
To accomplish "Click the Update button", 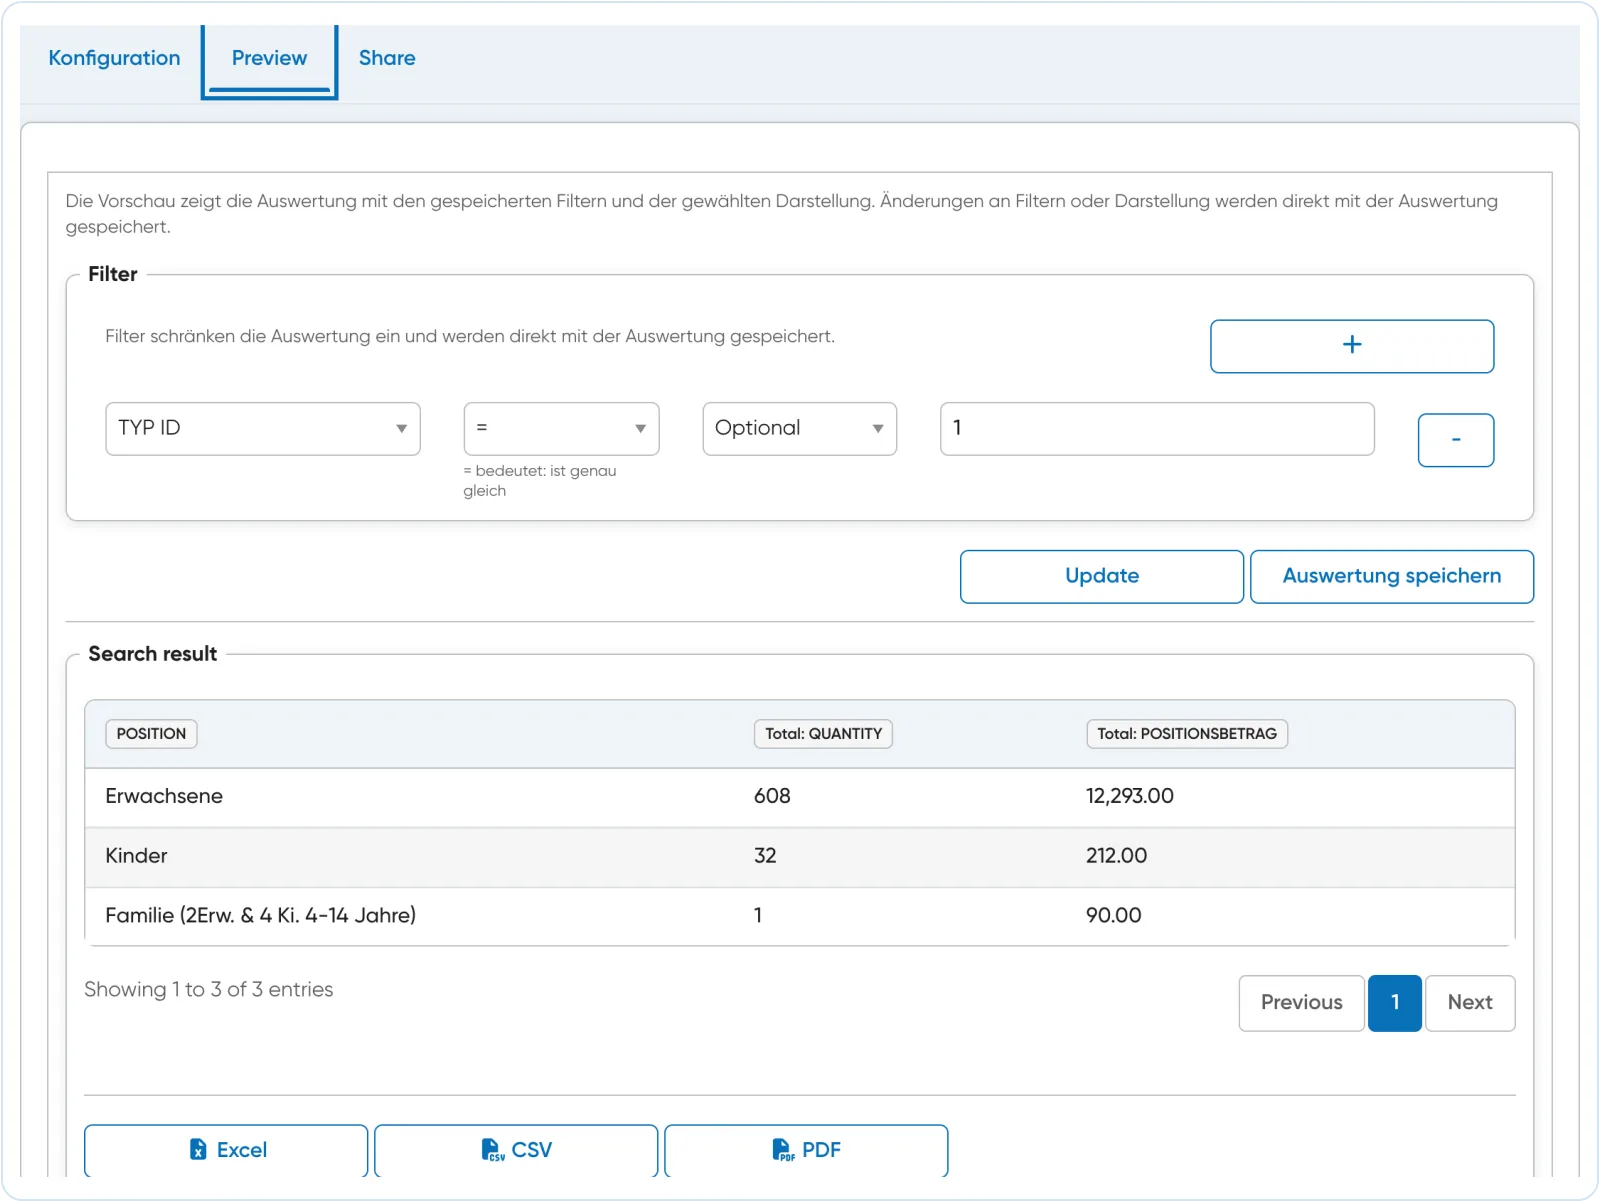I will tap(1102, 576).
